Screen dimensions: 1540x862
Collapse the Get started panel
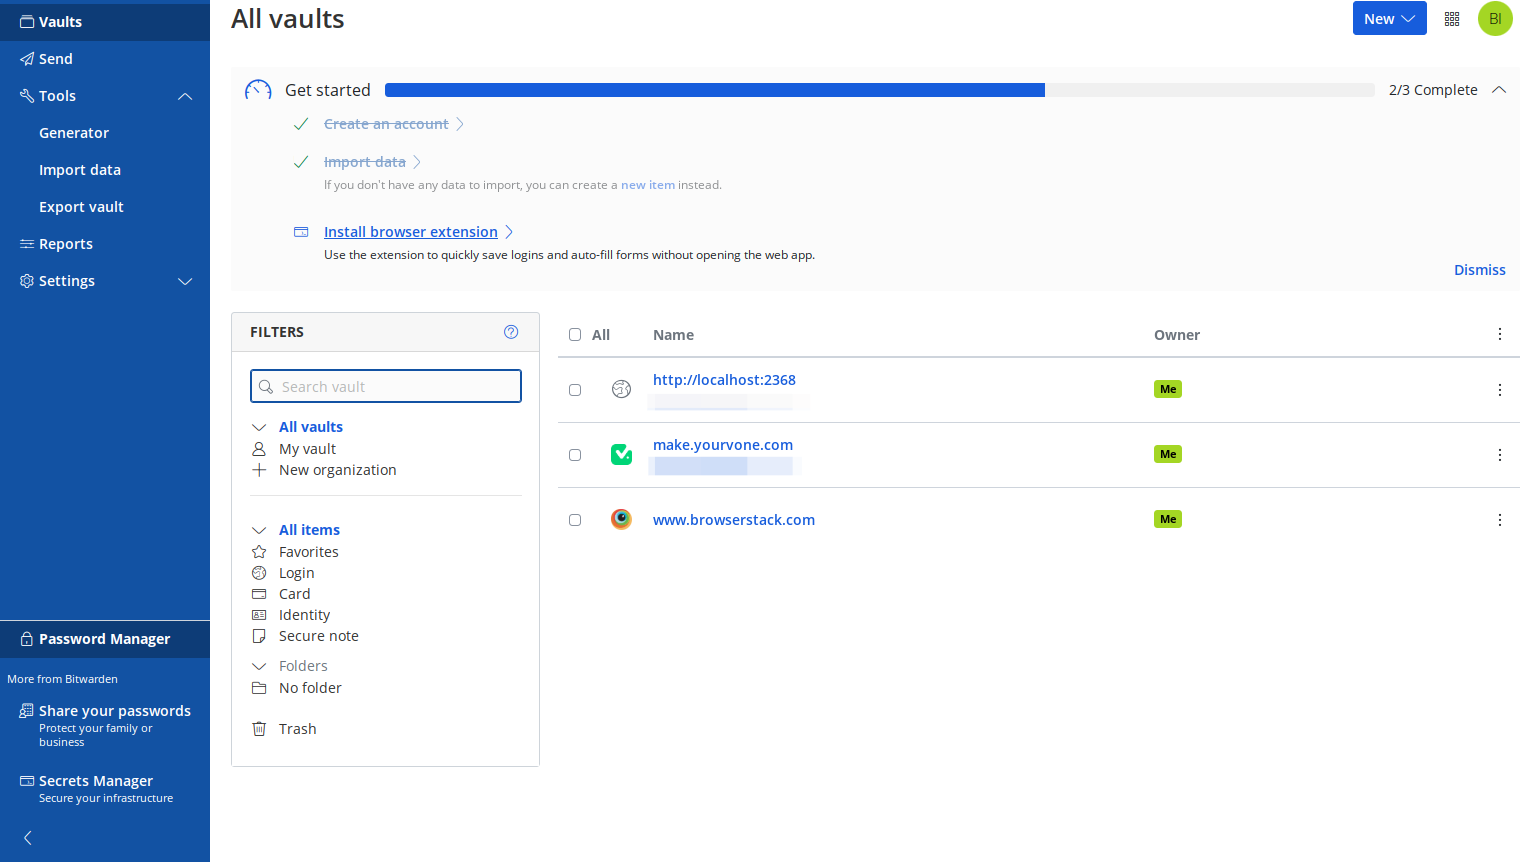1499,90
